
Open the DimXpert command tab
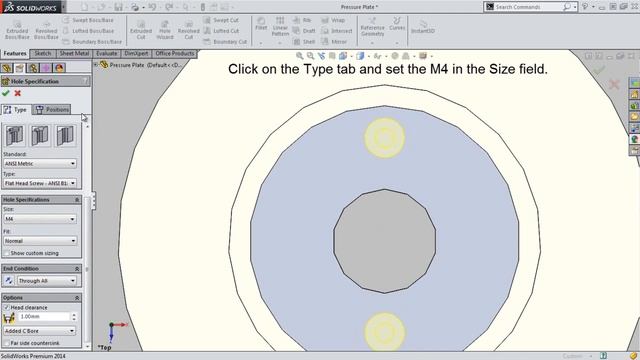click(x=136, y=53)
